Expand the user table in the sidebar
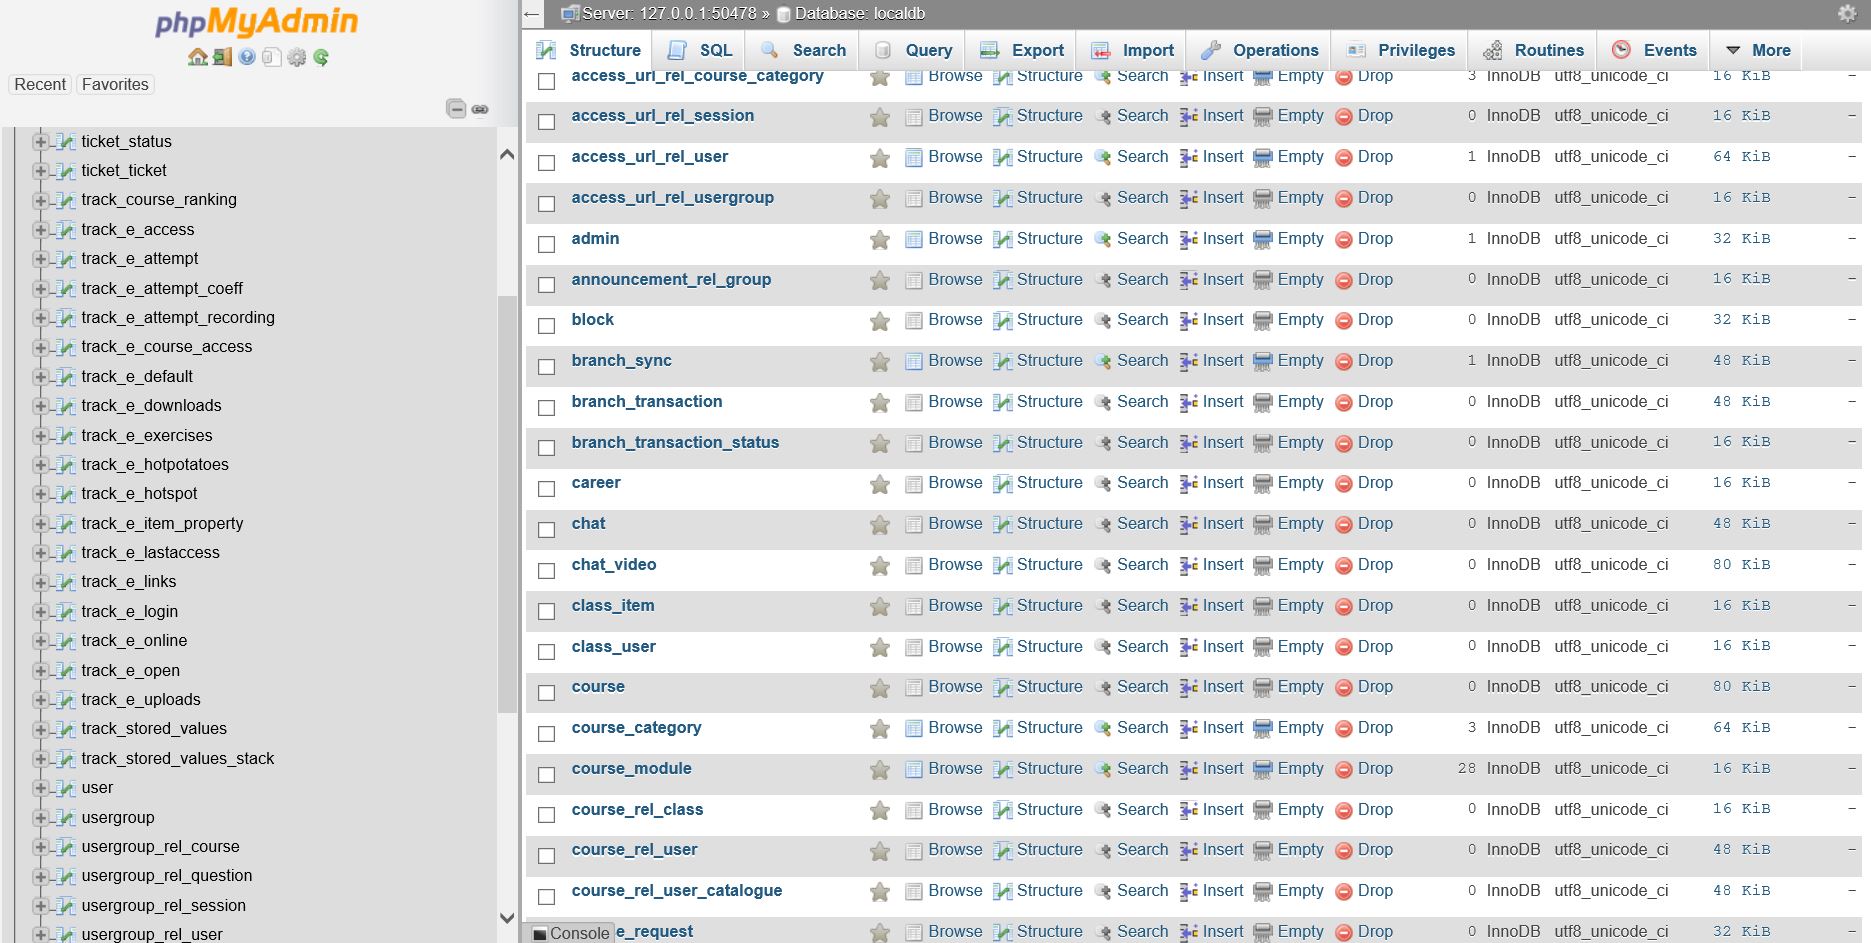Image resolution: width=1871 pixels, height=943 pixels. pyautogui.click(x=39, y=788)
